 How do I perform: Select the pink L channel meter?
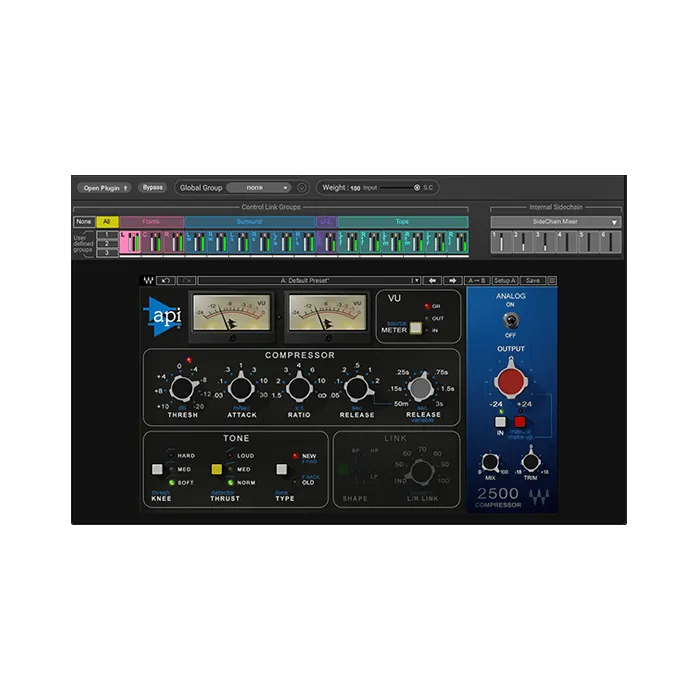[130, 242]
